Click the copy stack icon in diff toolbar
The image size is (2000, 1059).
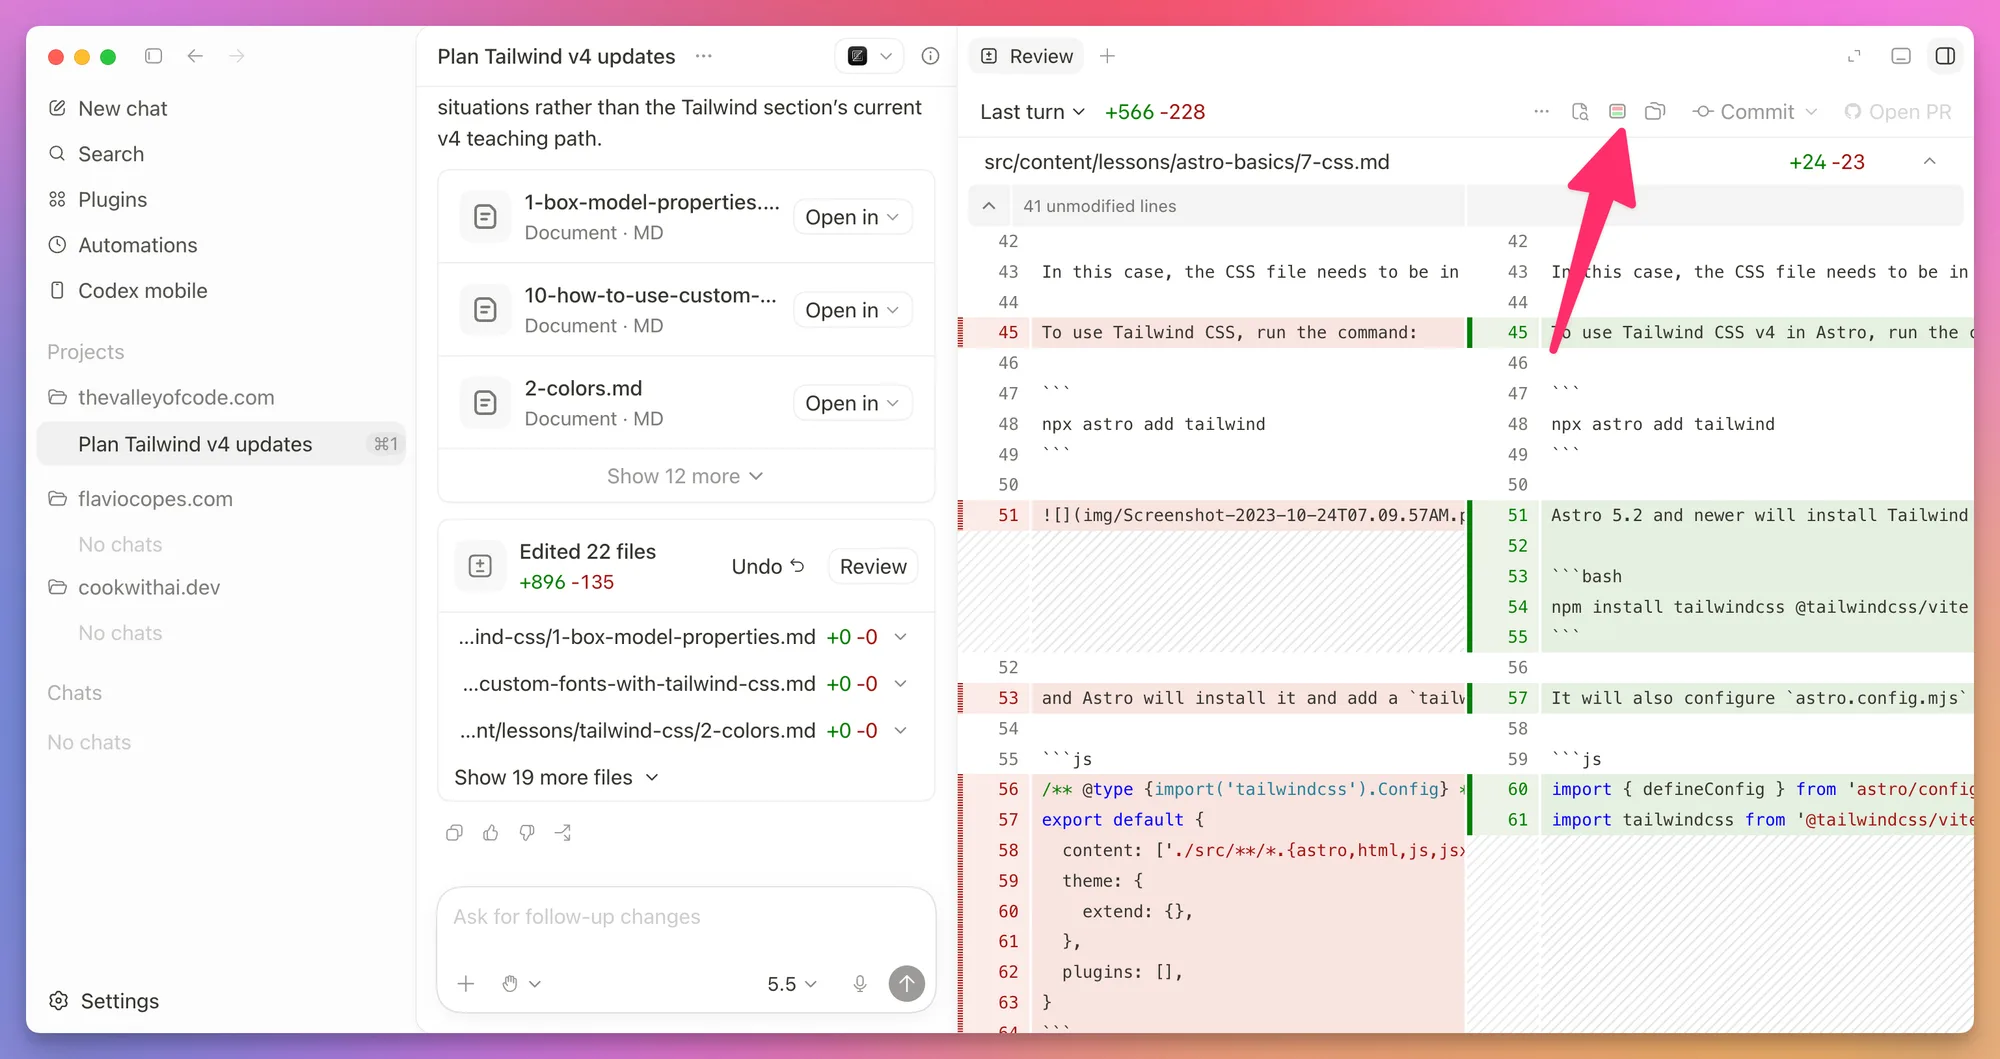pos(1655,111)
